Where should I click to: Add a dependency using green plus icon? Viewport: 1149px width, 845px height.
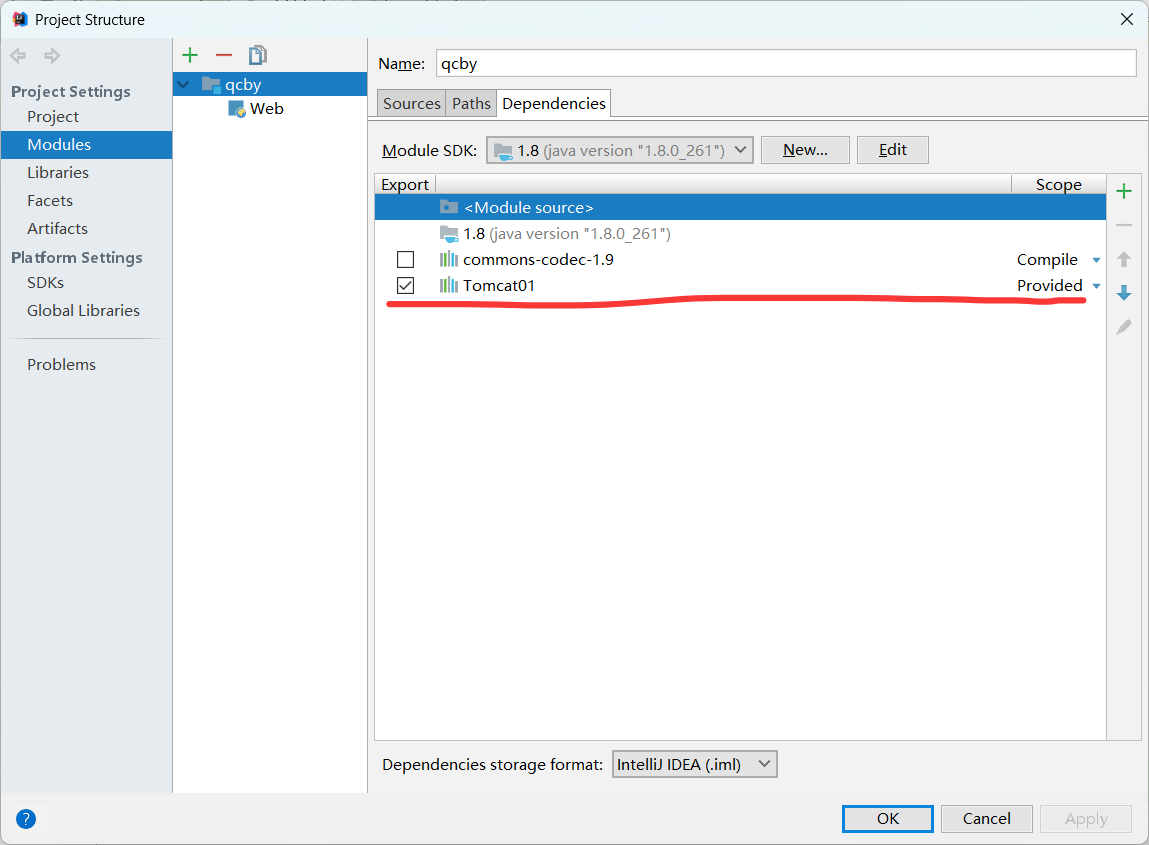click(x=1123, y=192)
